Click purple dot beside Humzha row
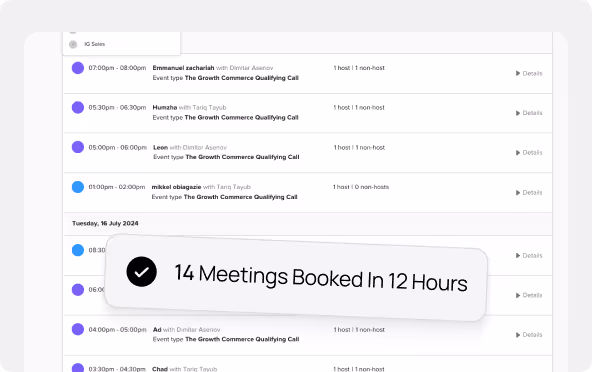 78,107
